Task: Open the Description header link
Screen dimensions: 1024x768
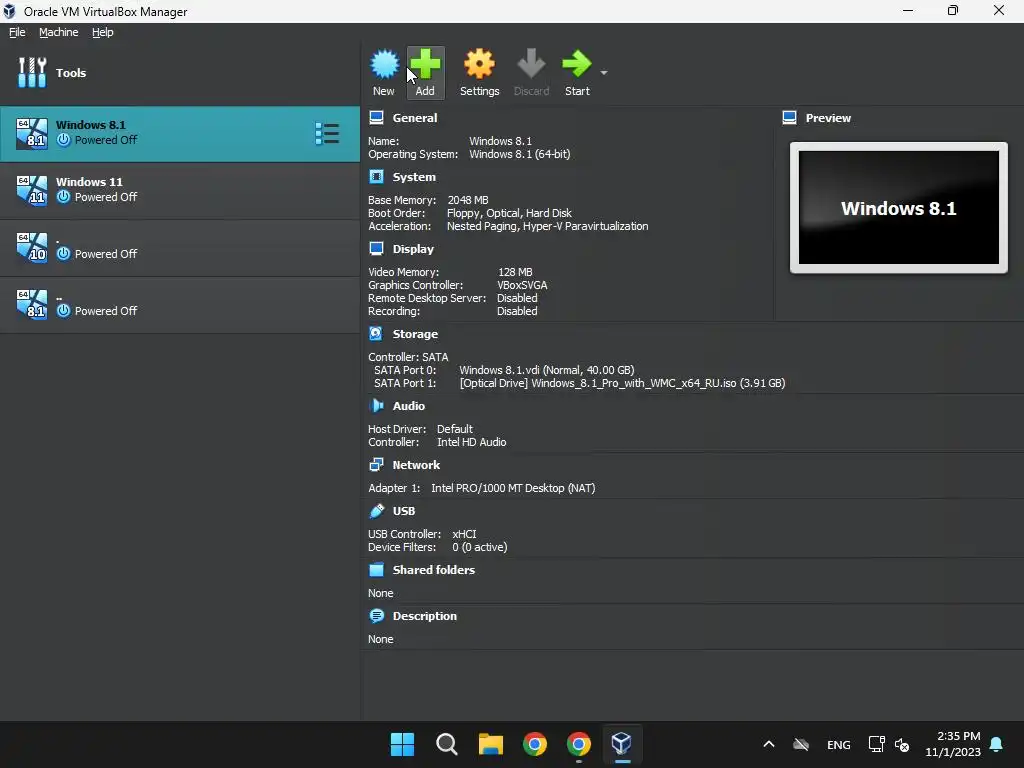Action: point(424,616)
